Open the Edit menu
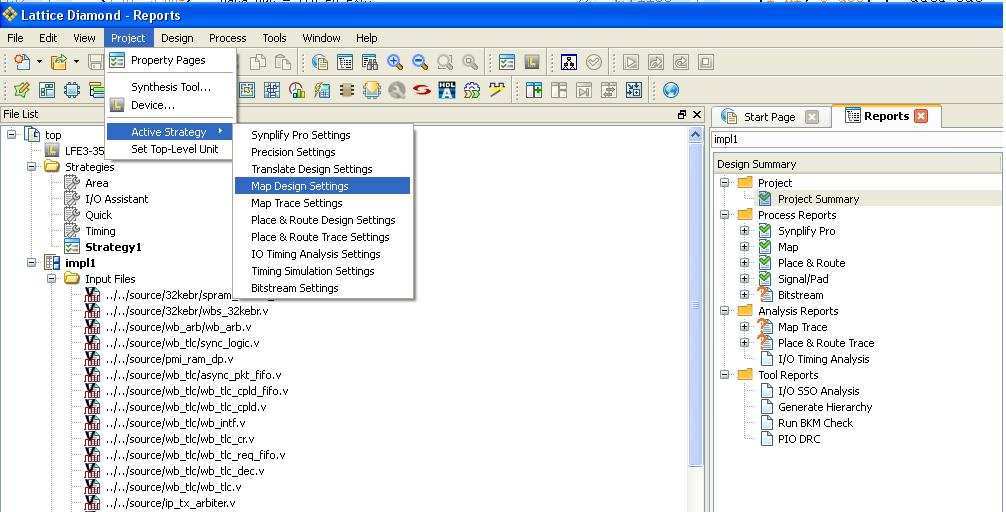This screenshot has width=1006, height=512. 48,38
